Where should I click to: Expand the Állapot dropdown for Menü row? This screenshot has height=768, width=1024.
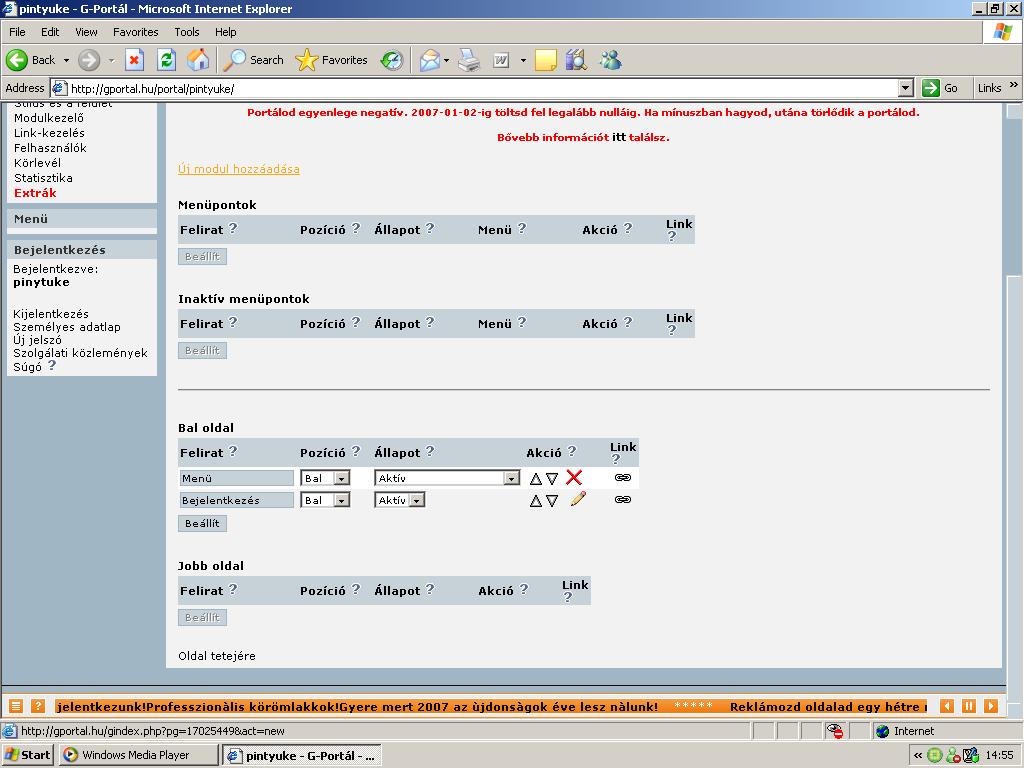click(x=511, y=479)
